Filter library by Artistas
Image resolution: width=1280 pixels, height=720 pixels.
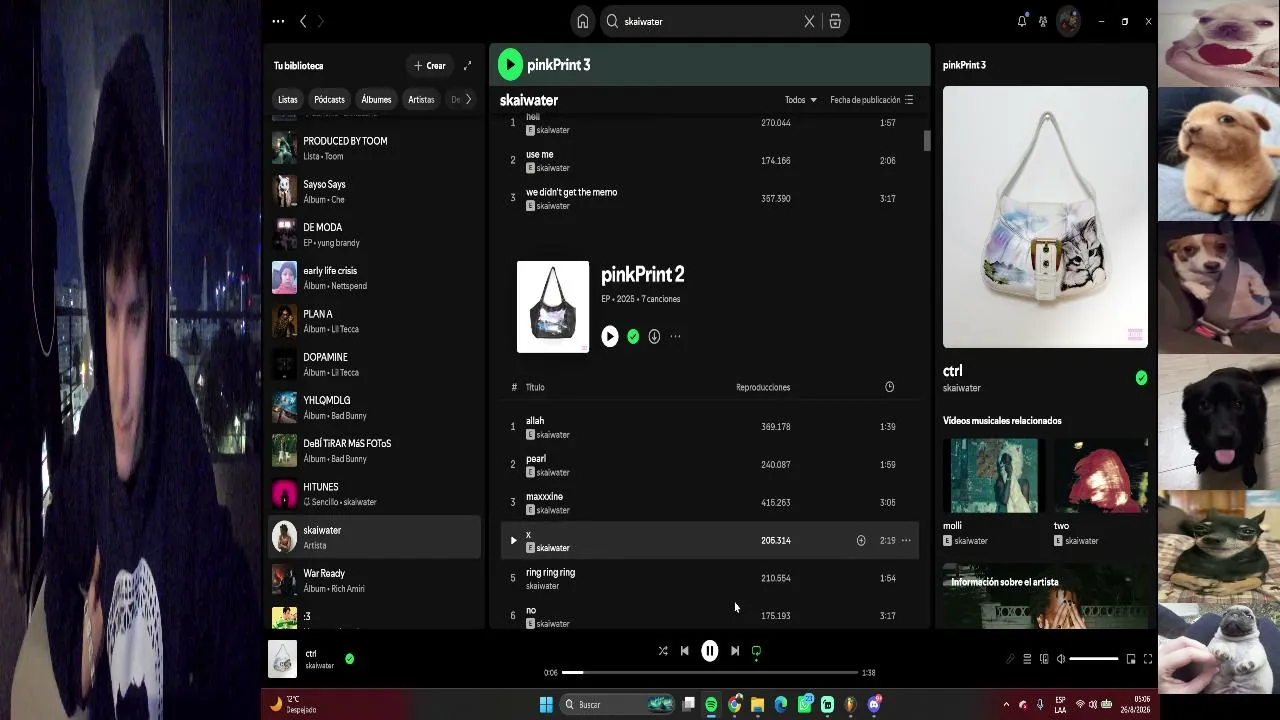tap(421, 100)
